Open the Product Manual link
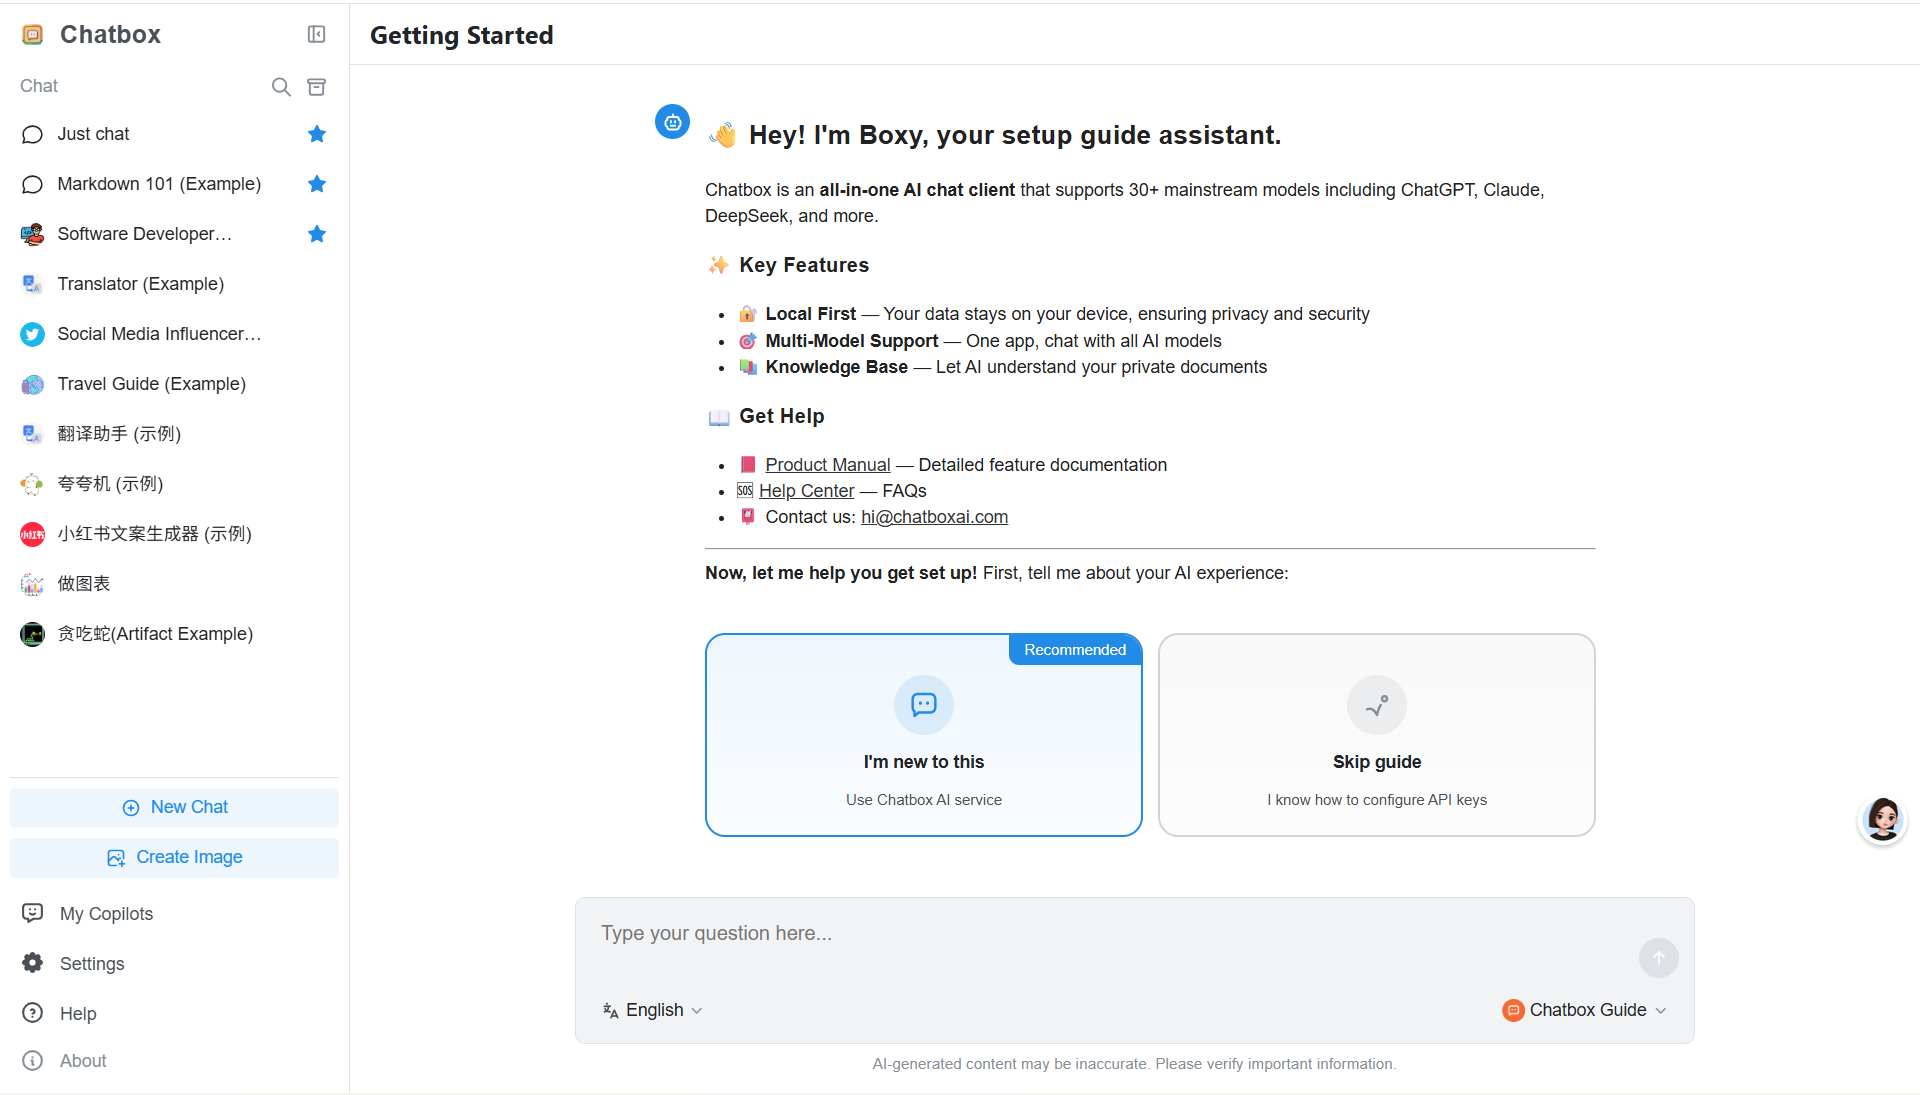The image size is (1920, 1095). (827, 465)
